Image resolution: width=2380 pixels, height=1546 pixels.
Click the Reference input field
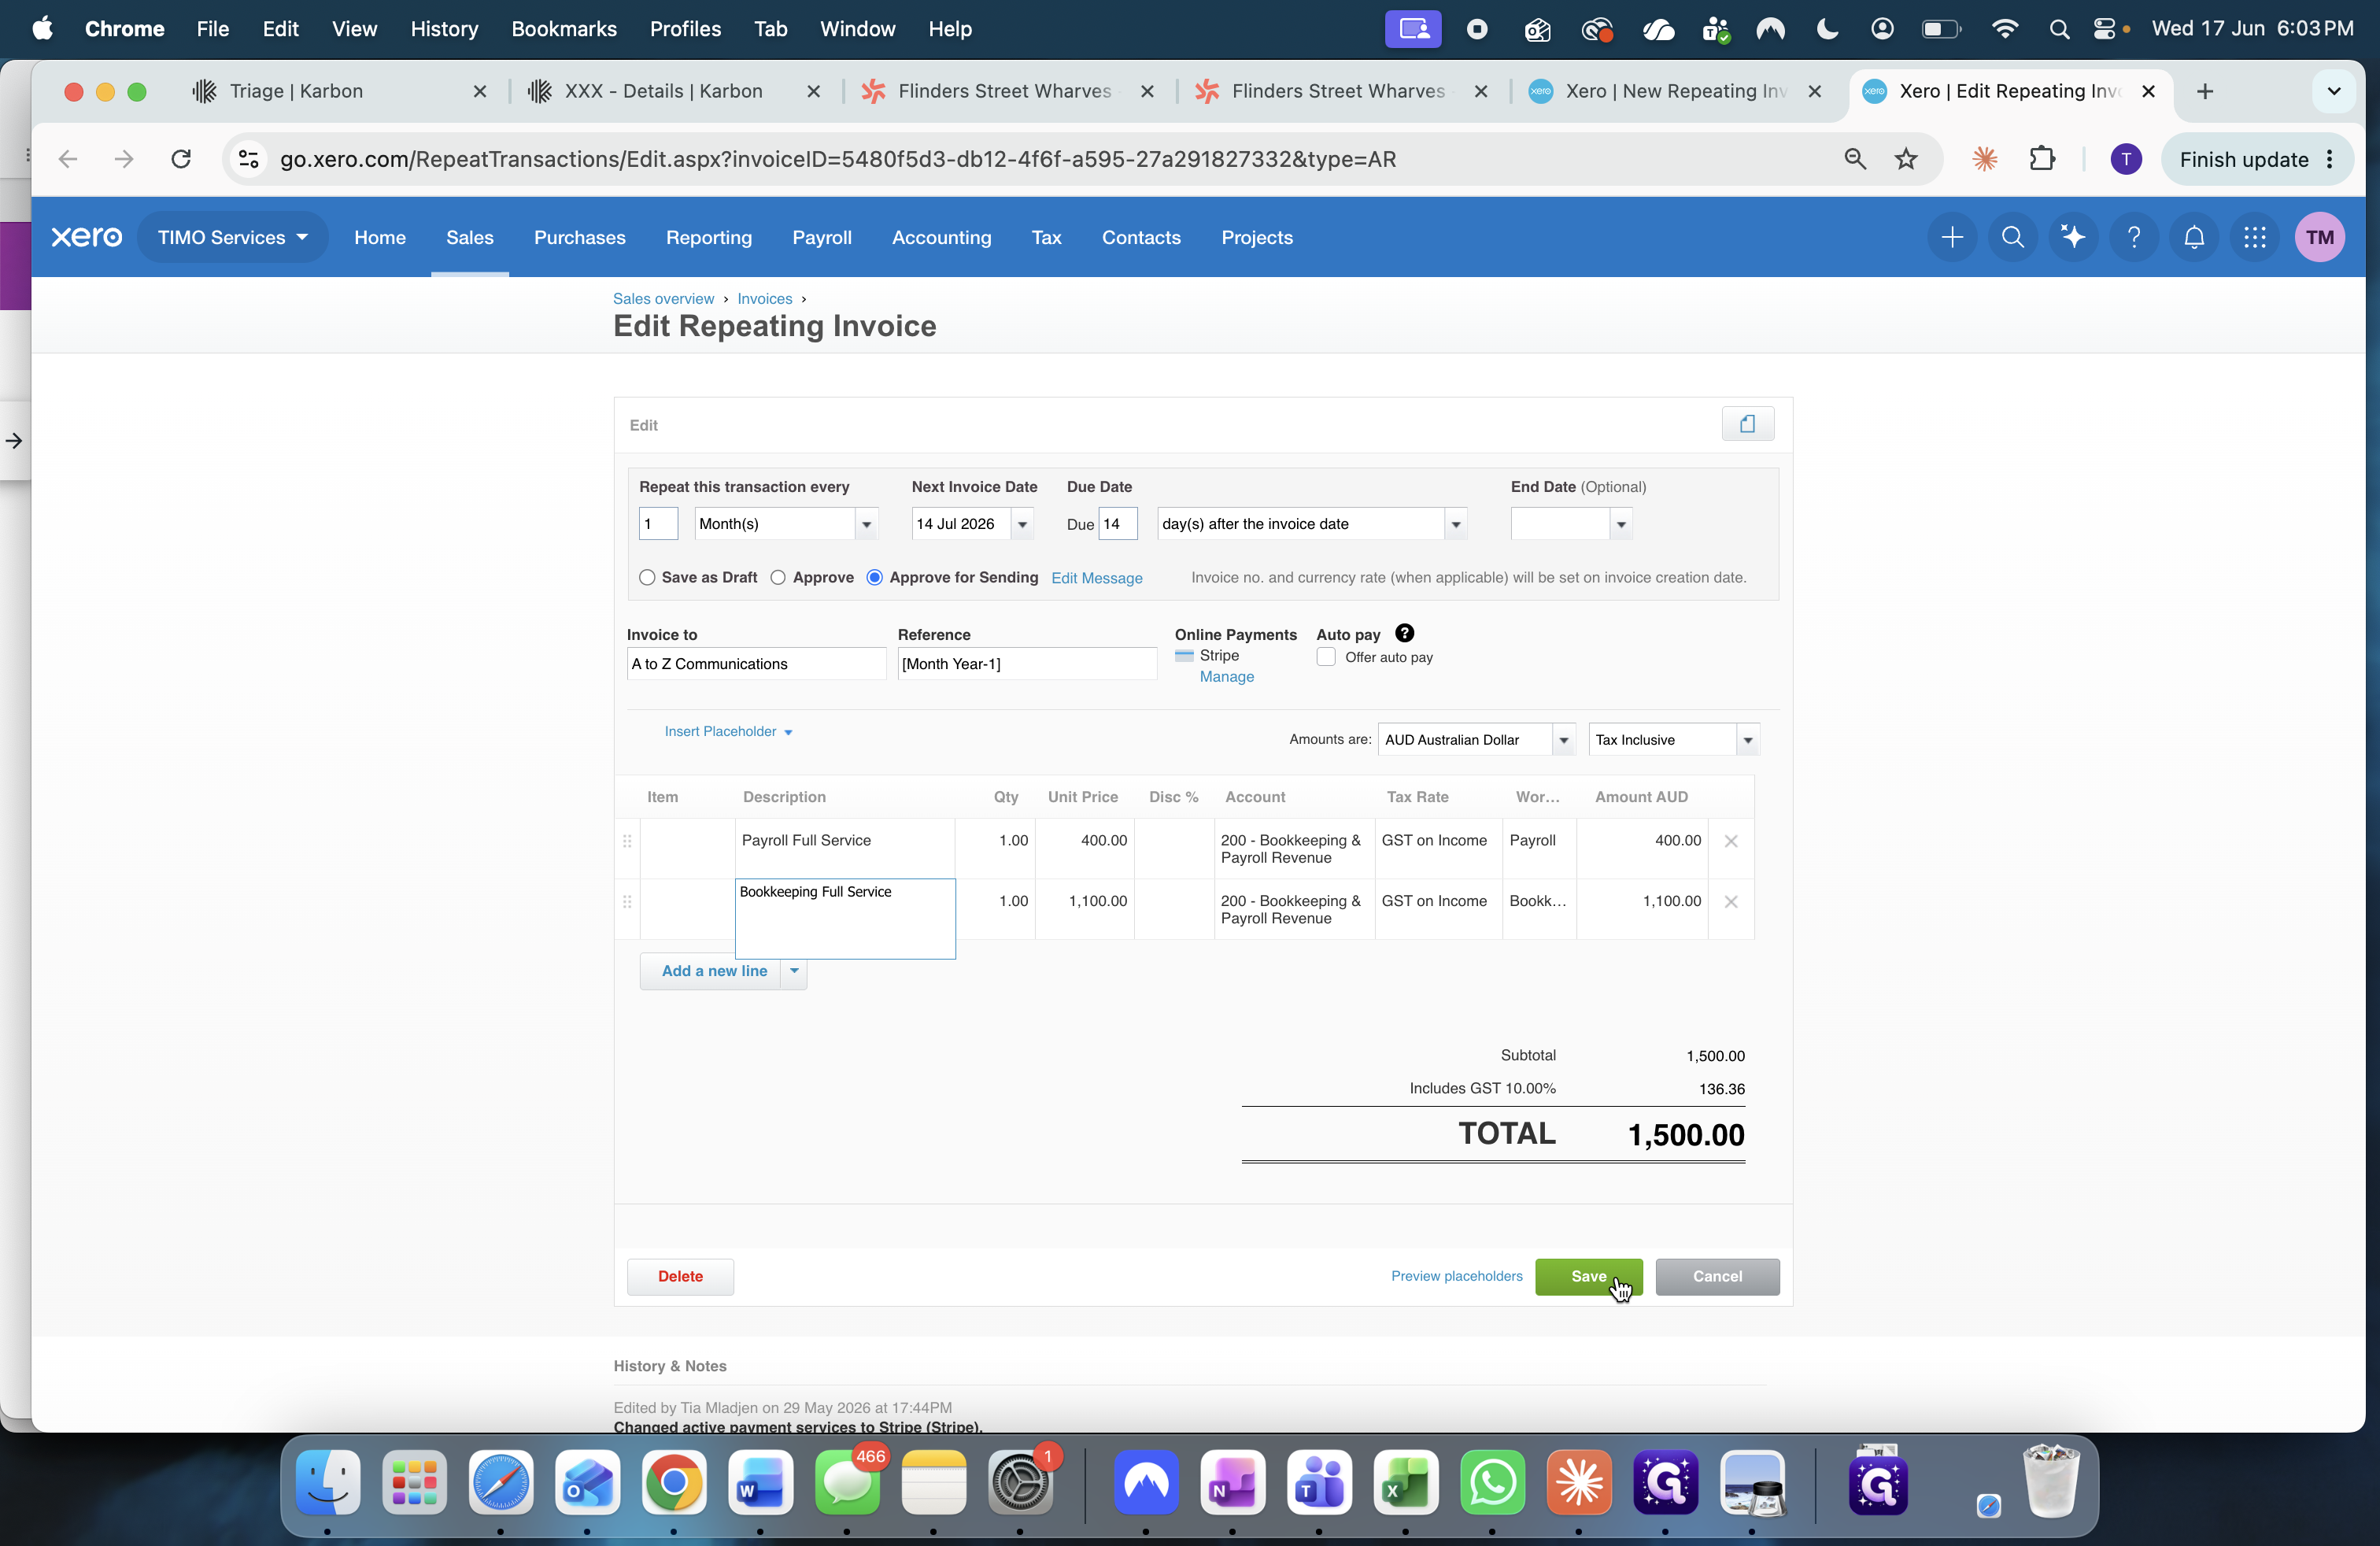(1027, 663)
